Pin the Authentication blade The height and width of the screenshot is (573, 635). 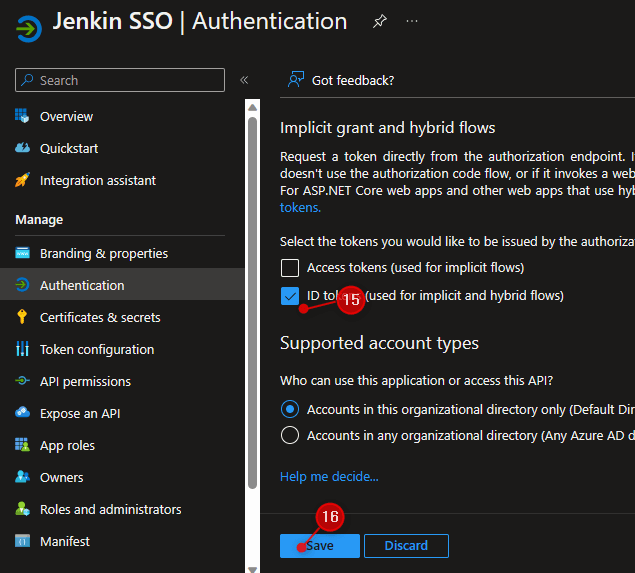coord(379,21)
